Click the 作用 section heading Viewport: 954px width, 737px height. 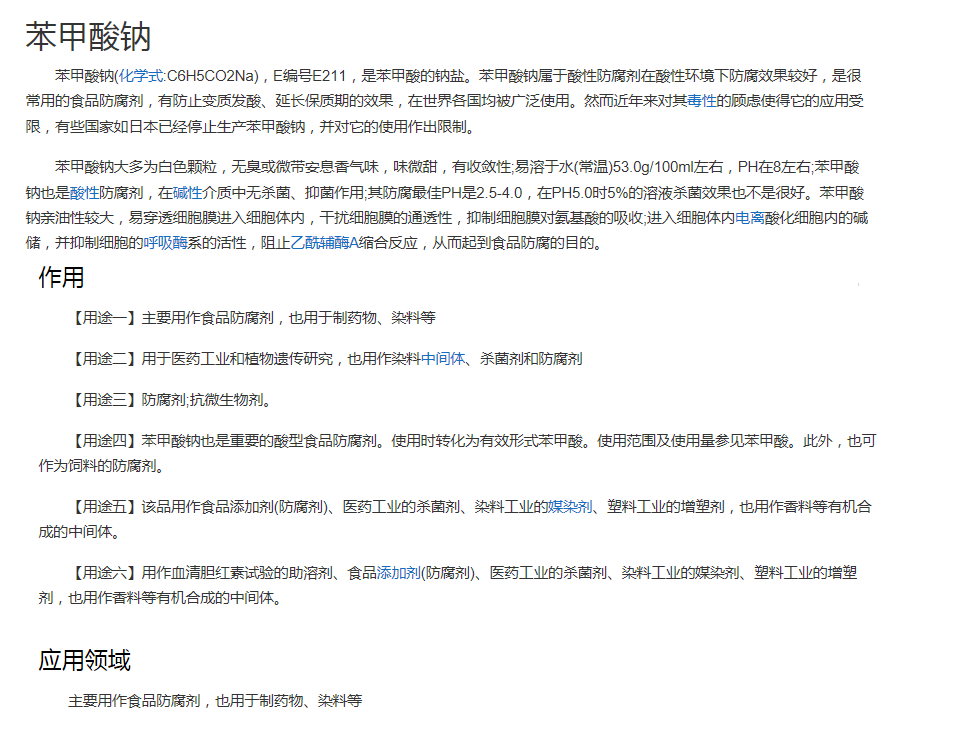pyautogui.click(x=61, y=278)
